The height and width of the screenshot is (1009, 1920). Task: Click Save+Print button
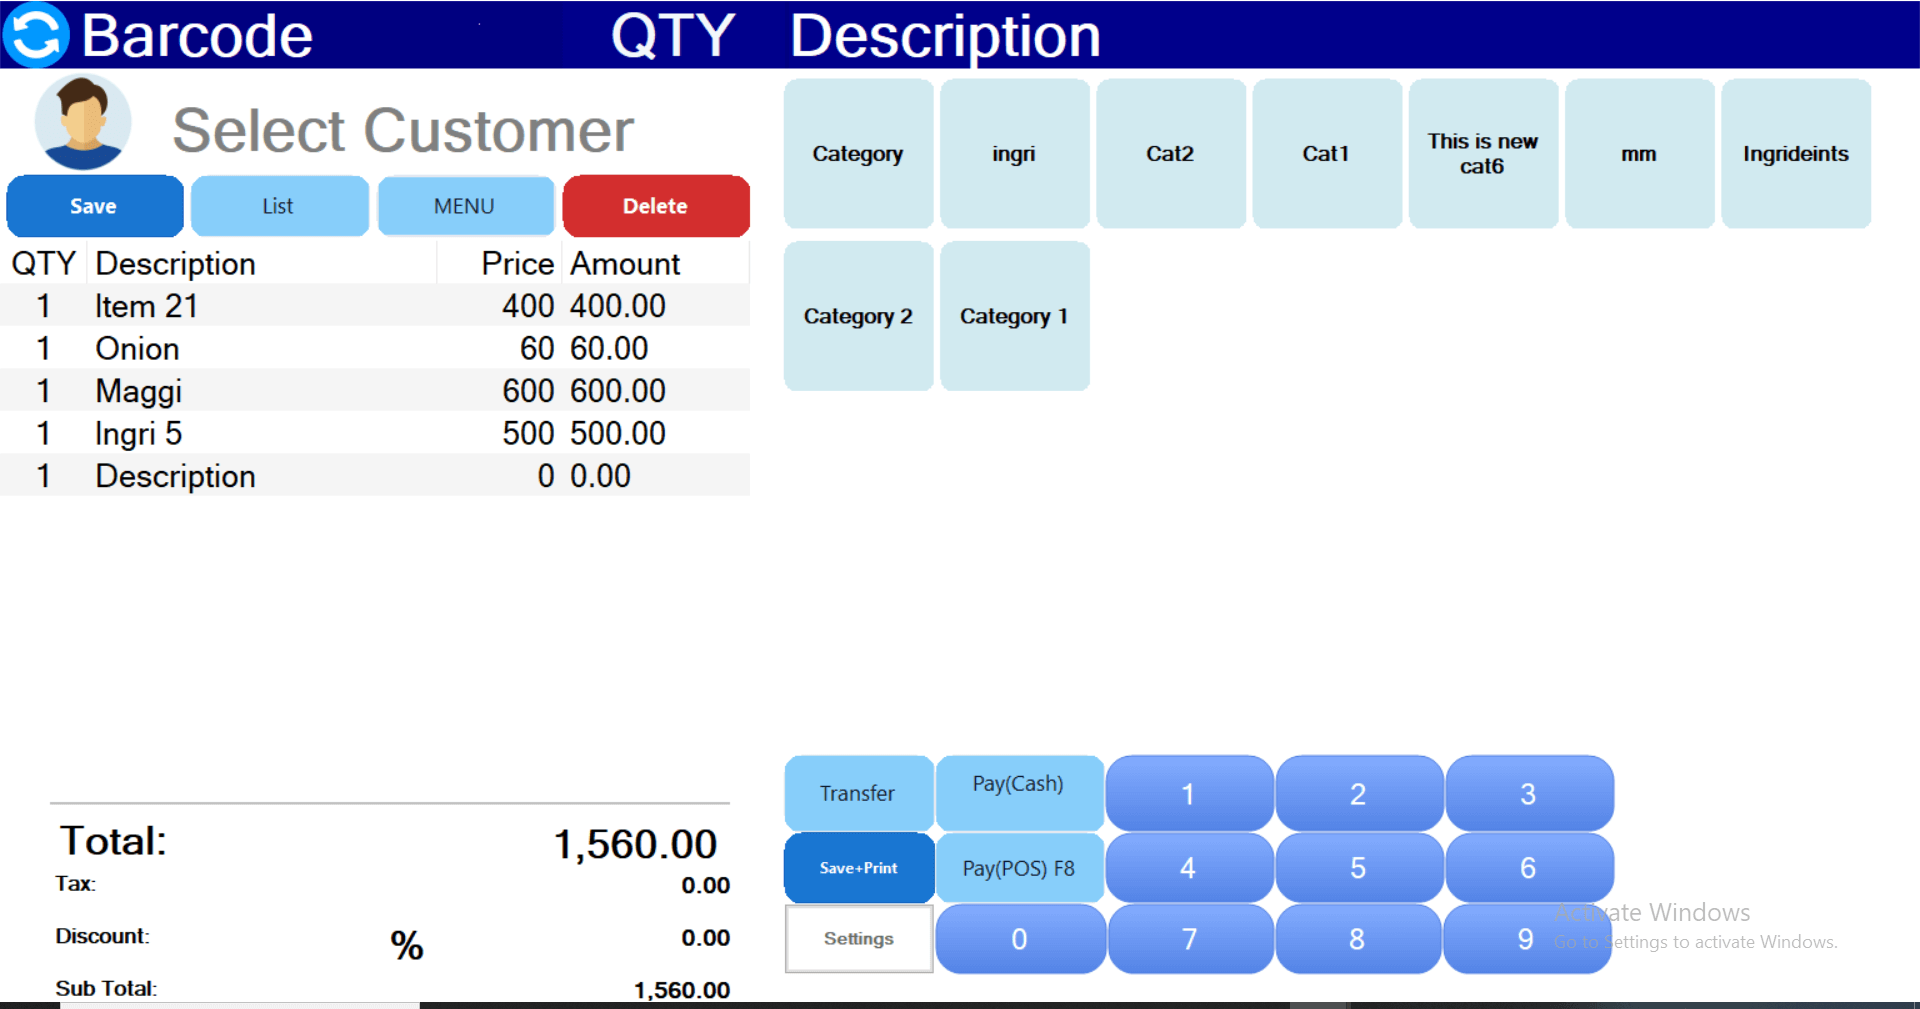[858, 868]
